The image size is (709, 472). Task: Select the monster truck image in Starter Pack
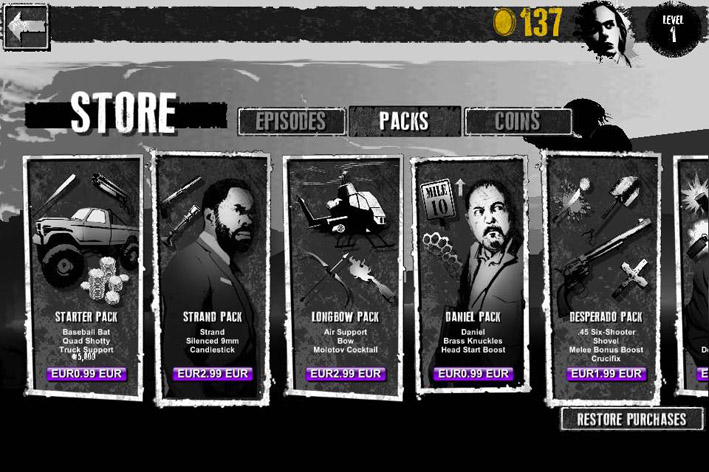coord(85,242)
